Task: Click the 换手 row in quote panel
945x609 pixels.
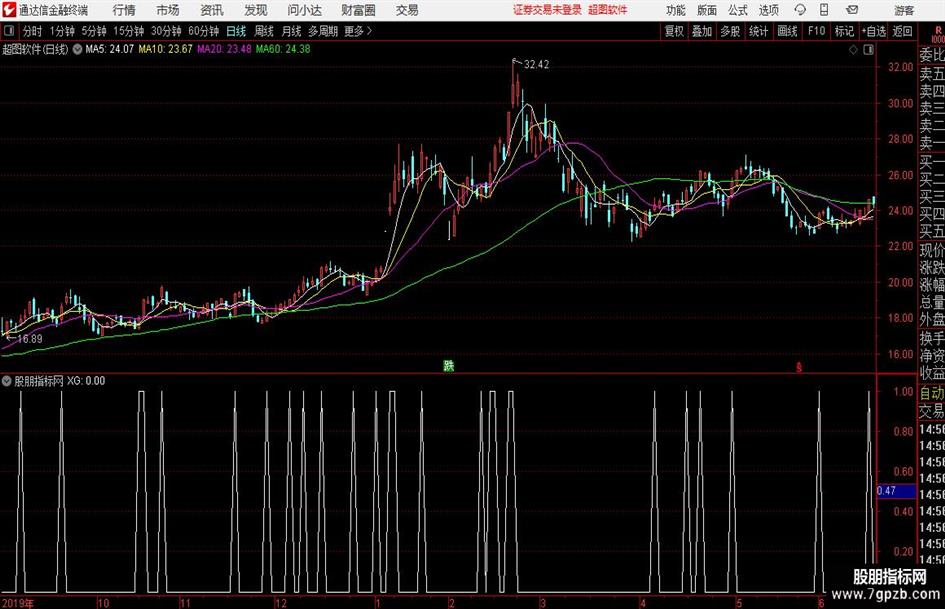Action: 932,339
